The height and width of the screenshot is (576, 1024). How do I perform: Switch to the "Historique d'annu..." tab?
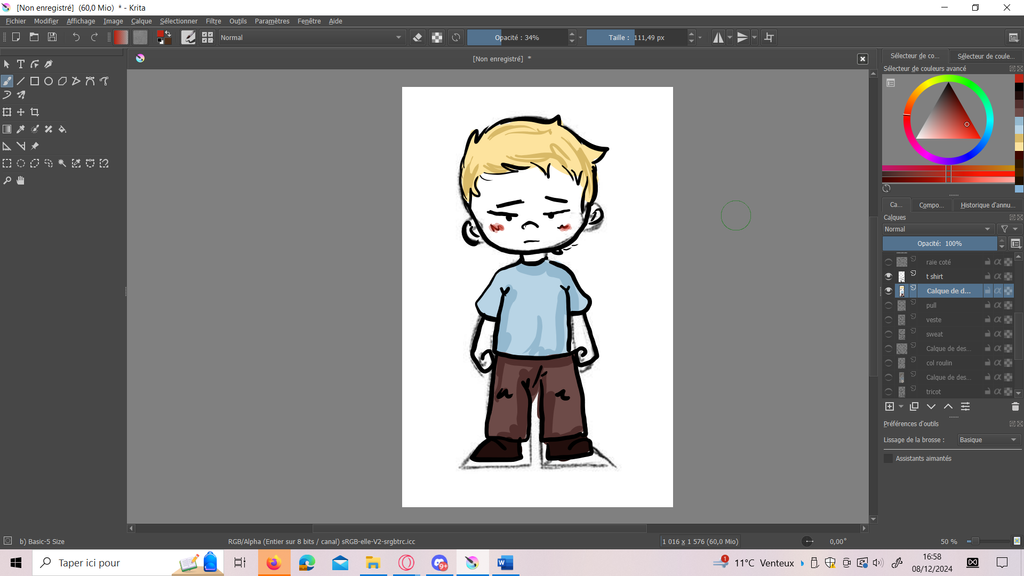click(986, 205)
